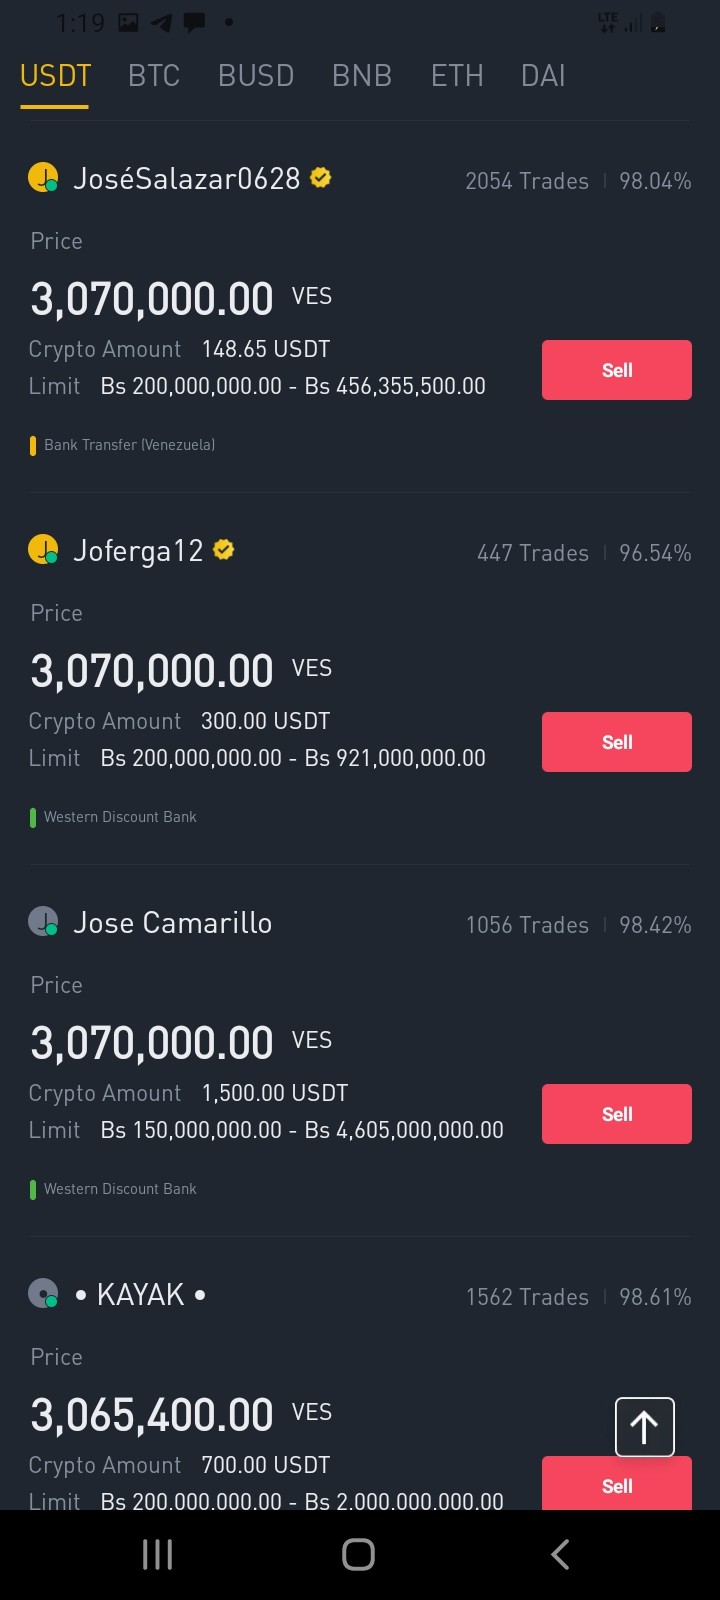Tap Sell on Joferga12's offer
Viewport: 720px width, 1600px height.
pos(617,742)
